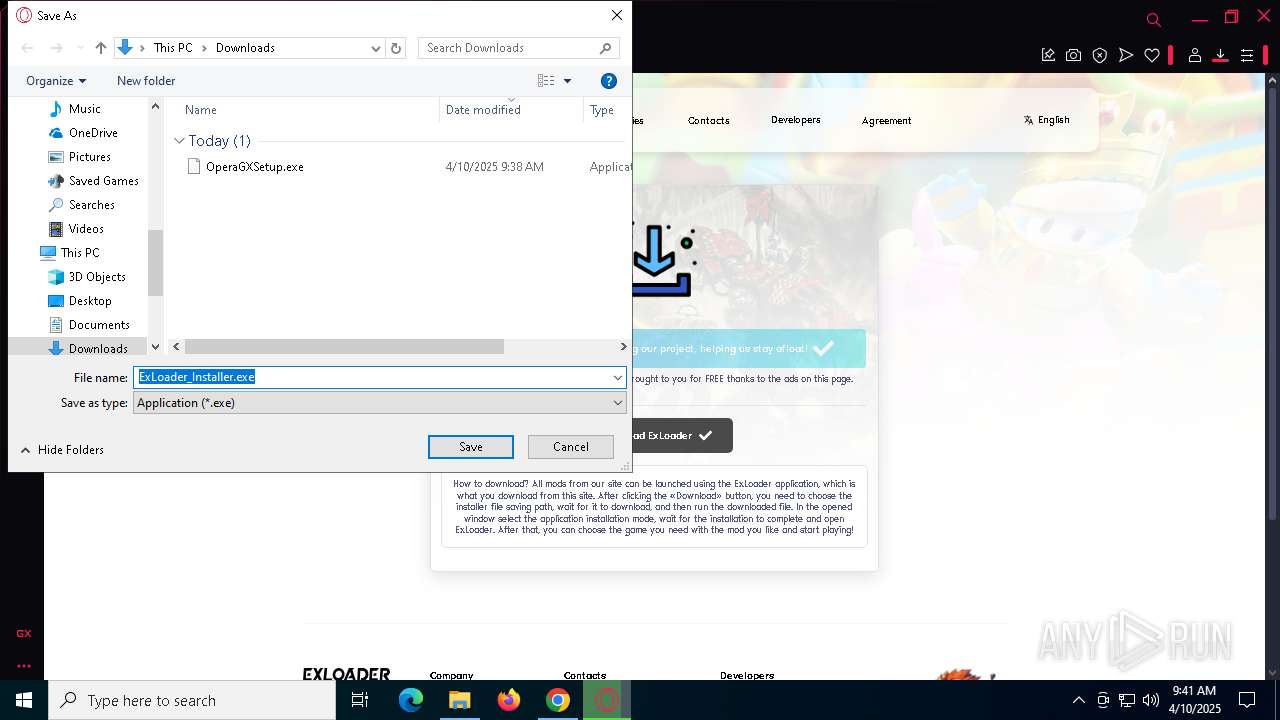
Task: Open the Opera account profile icon
Action: click(1194, 56)
